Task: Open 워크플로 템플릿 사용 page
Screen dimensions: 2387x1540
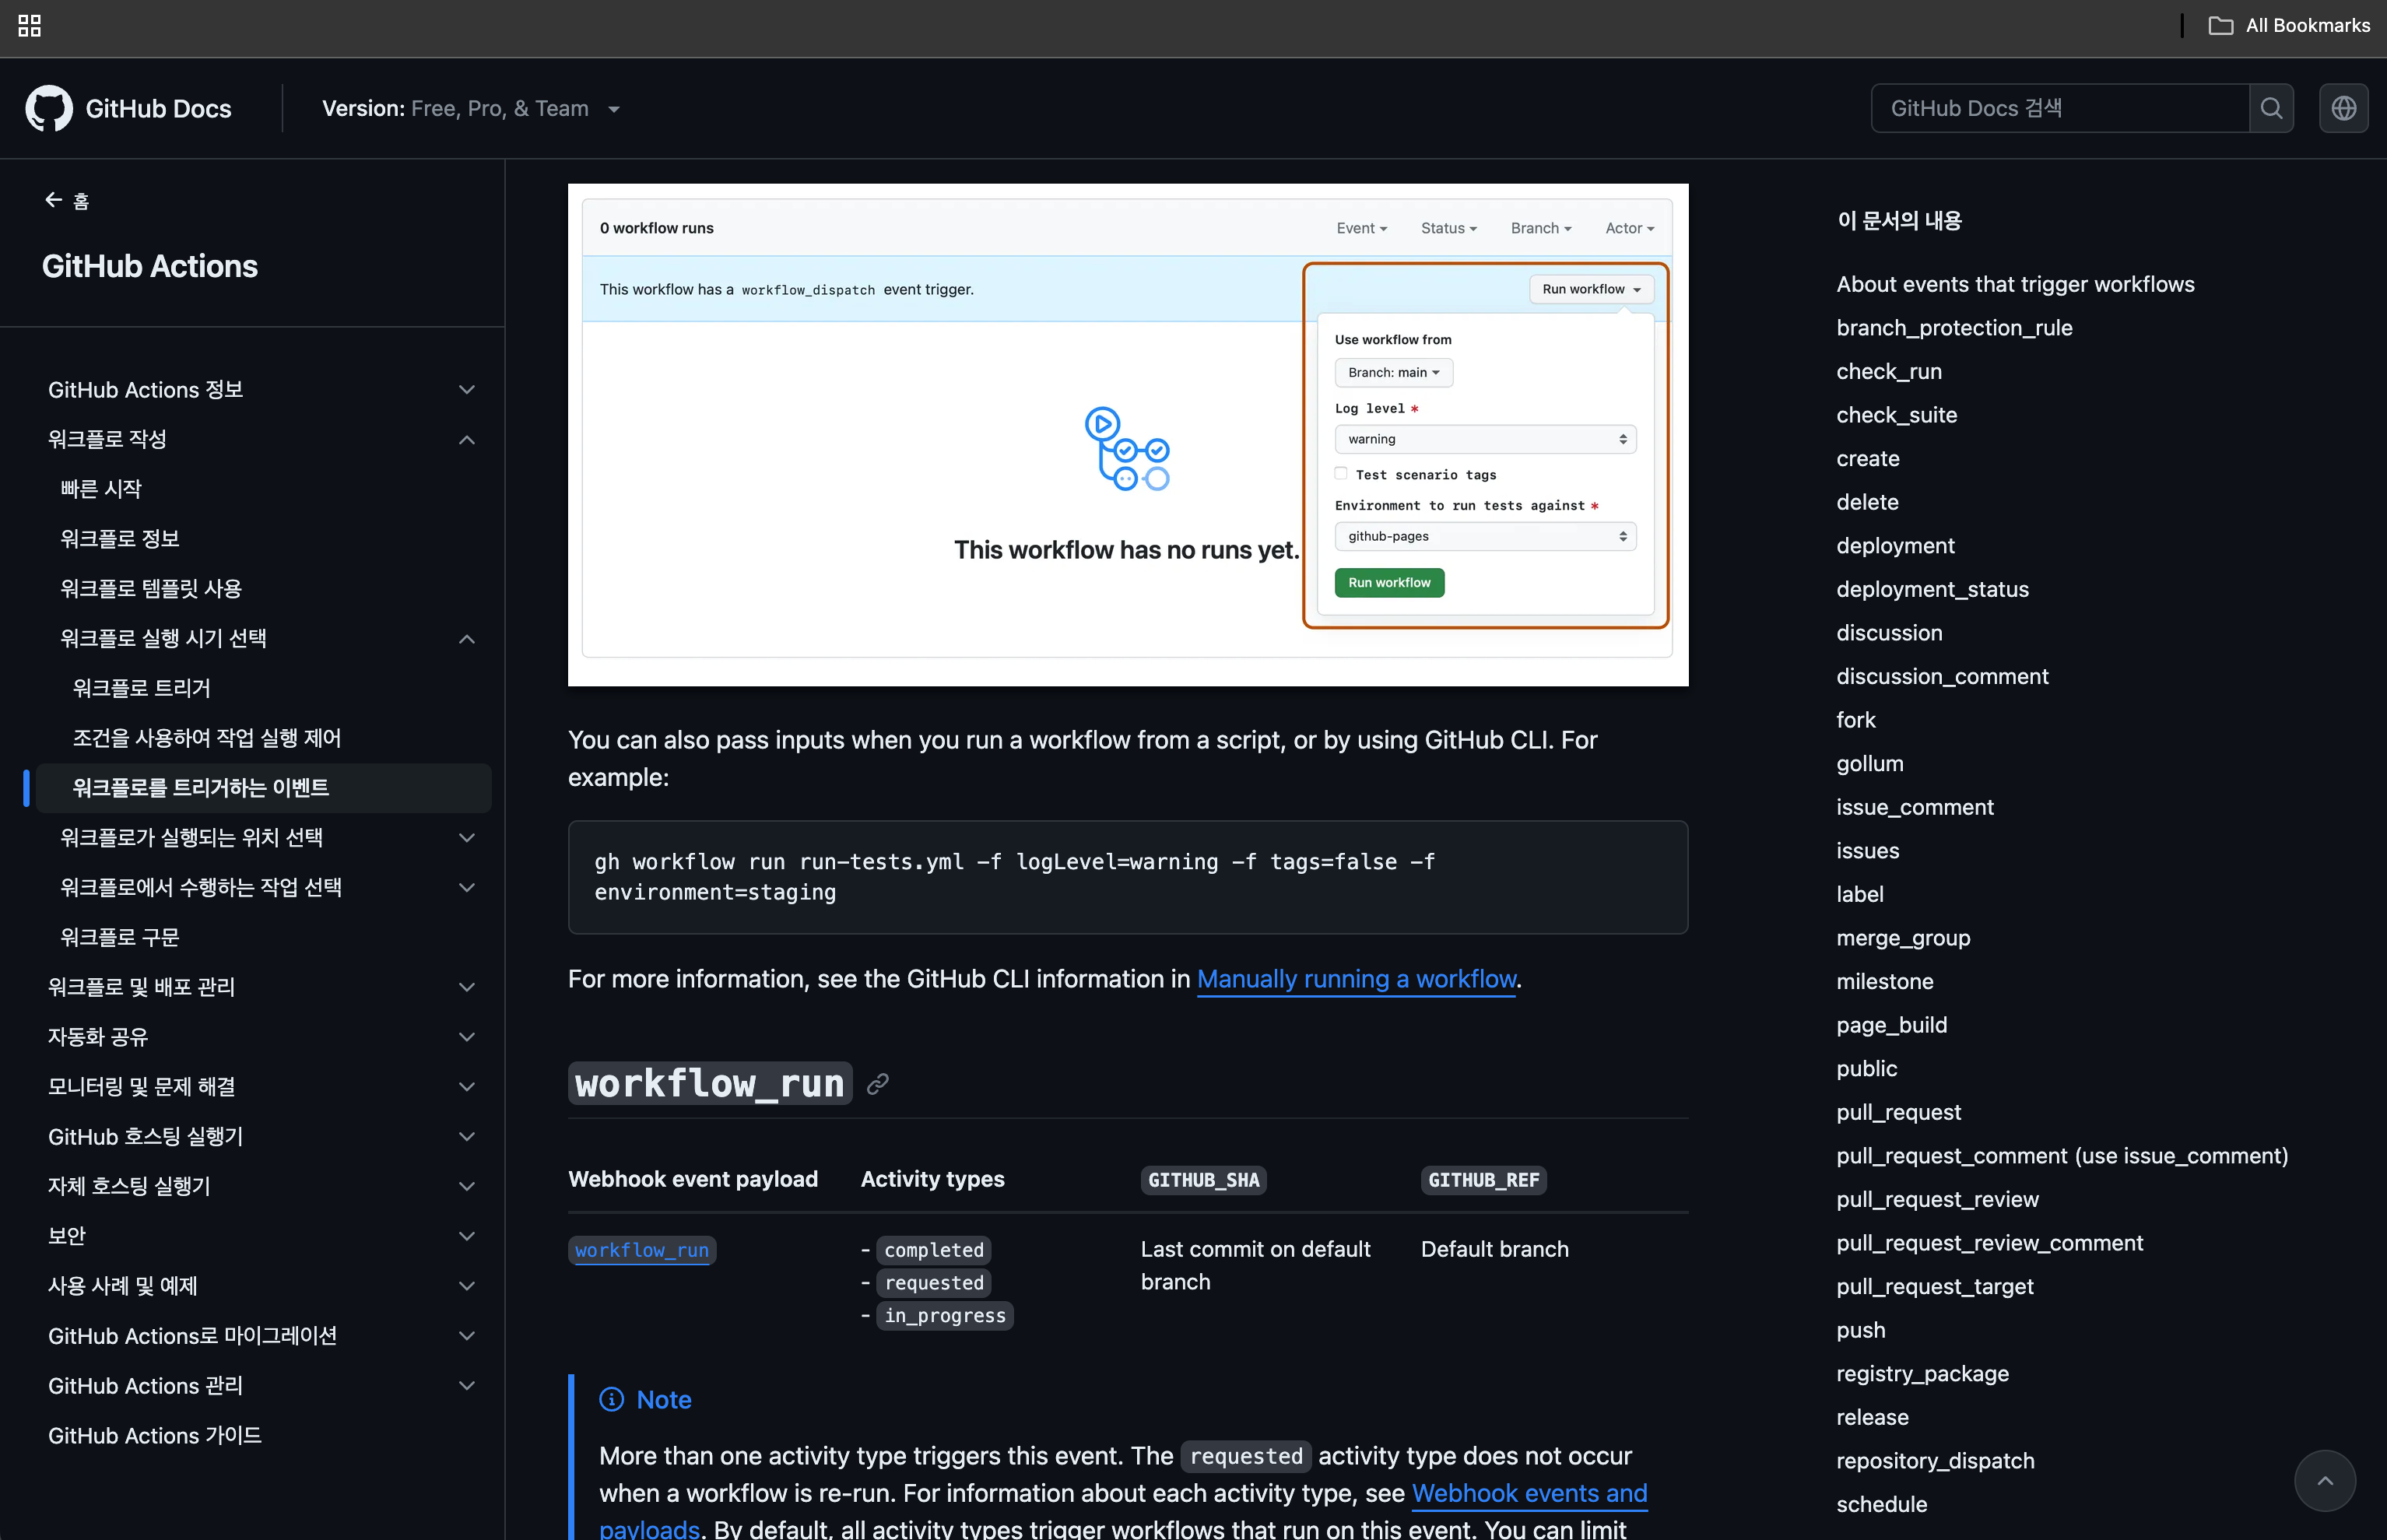Action: tap(151, 589)
